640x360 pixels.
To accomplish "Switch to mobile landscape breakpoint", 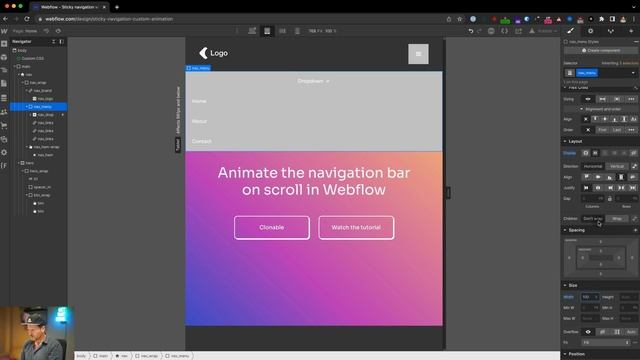I will pyautogui.click(x=282, y=31).
